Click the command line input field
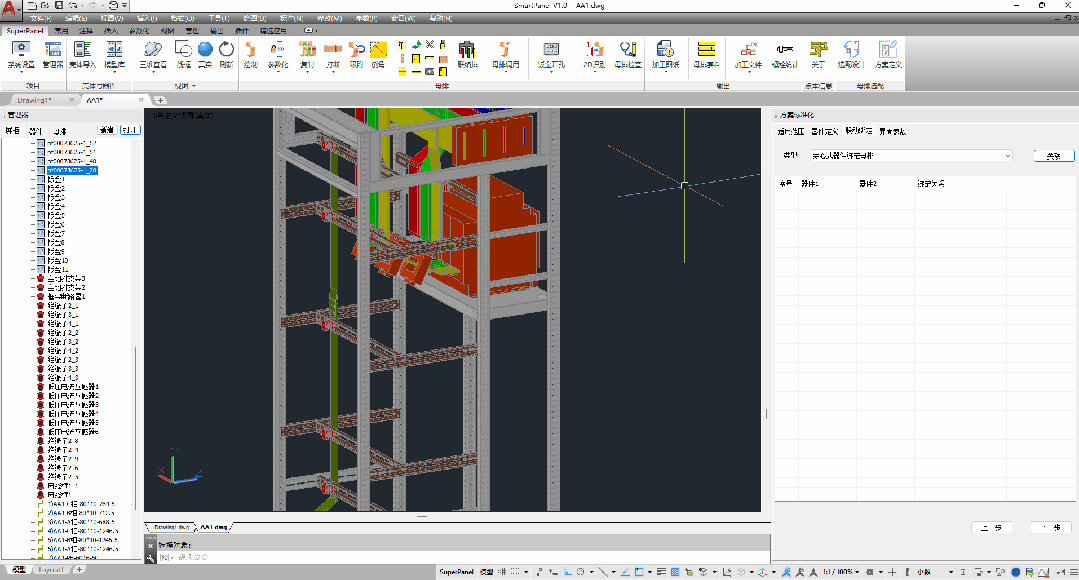Viewport: 1079px width, 580px height. click(x=462, y=557)
